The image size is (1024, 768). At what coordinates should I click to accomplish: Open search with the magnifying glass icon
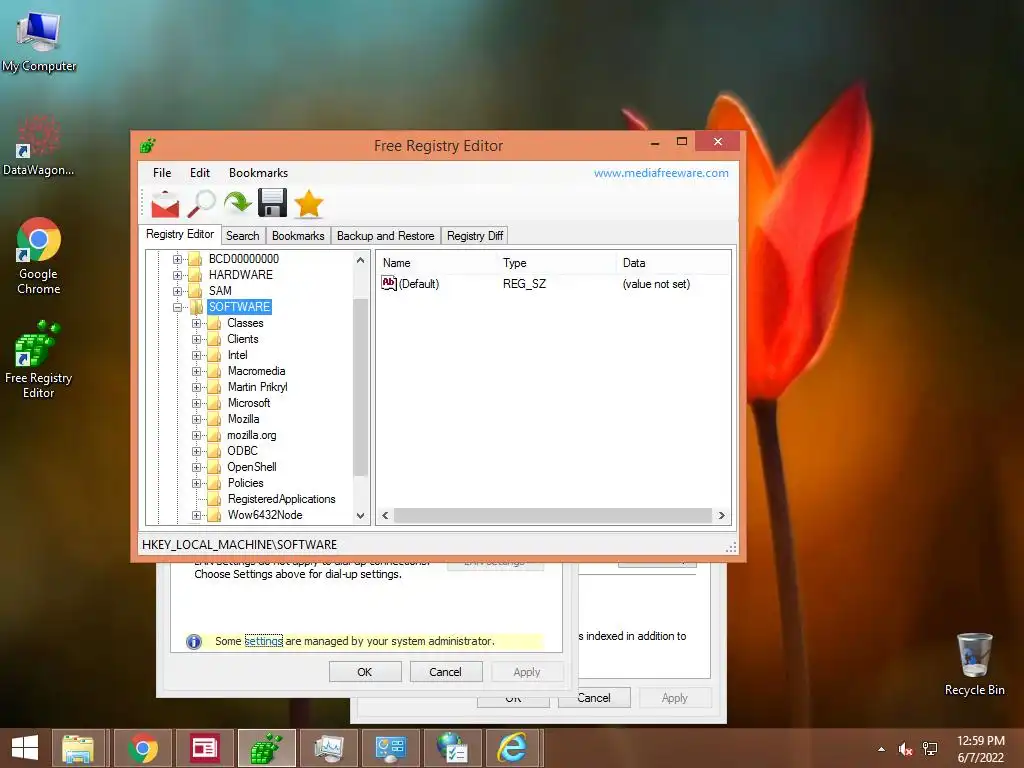point(202,204)
